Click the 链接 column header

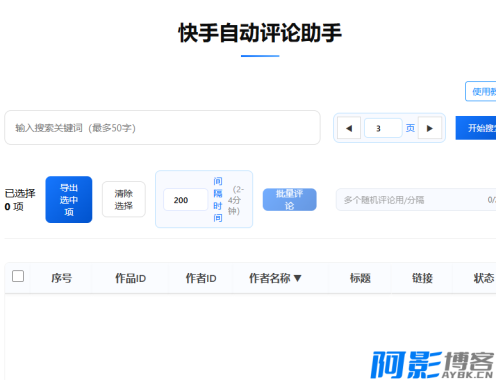pyautogui.click(x=422, y=278)
